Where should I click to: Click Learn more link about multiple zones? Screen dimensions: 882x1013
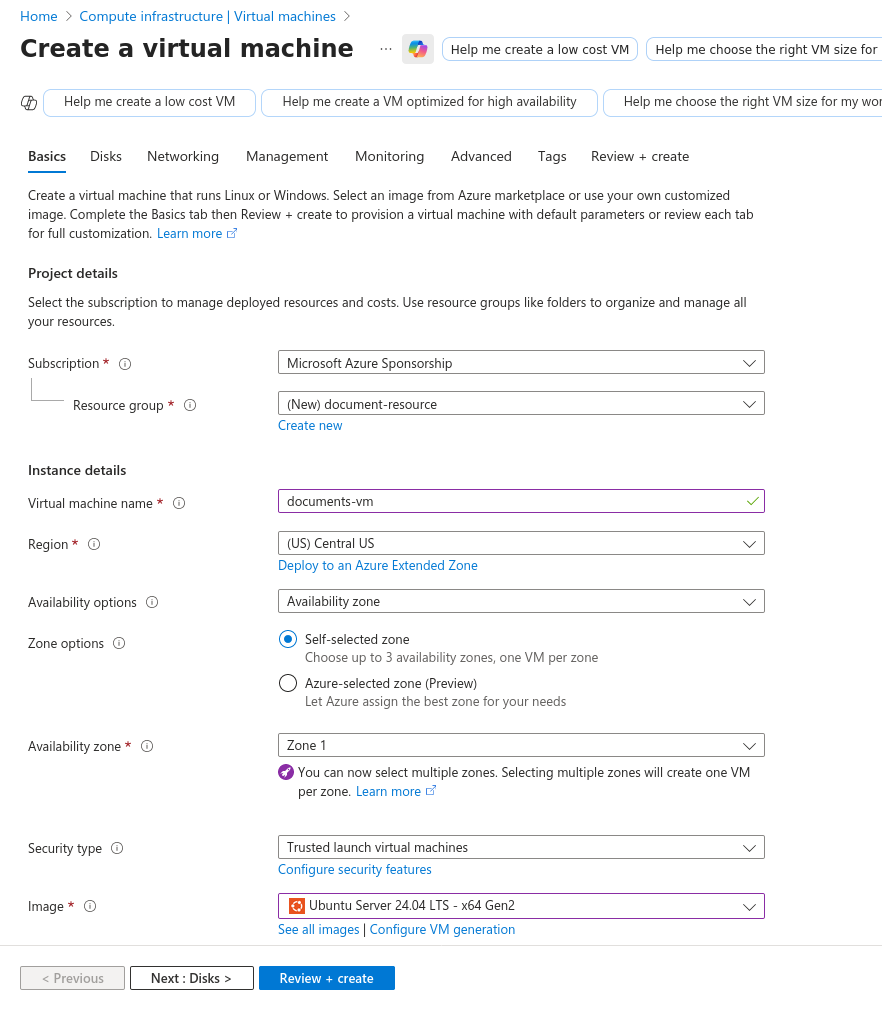396,791
